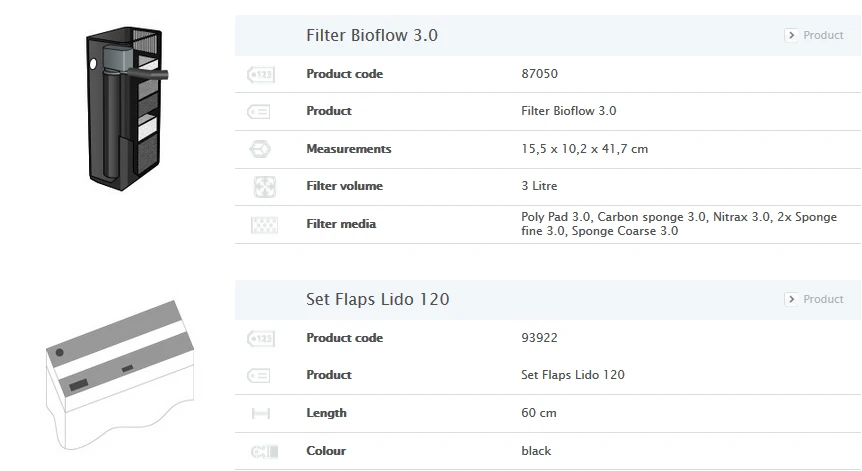
Task: Click the arrow next to the Bioflow Product link
Action: coord(791,35)
